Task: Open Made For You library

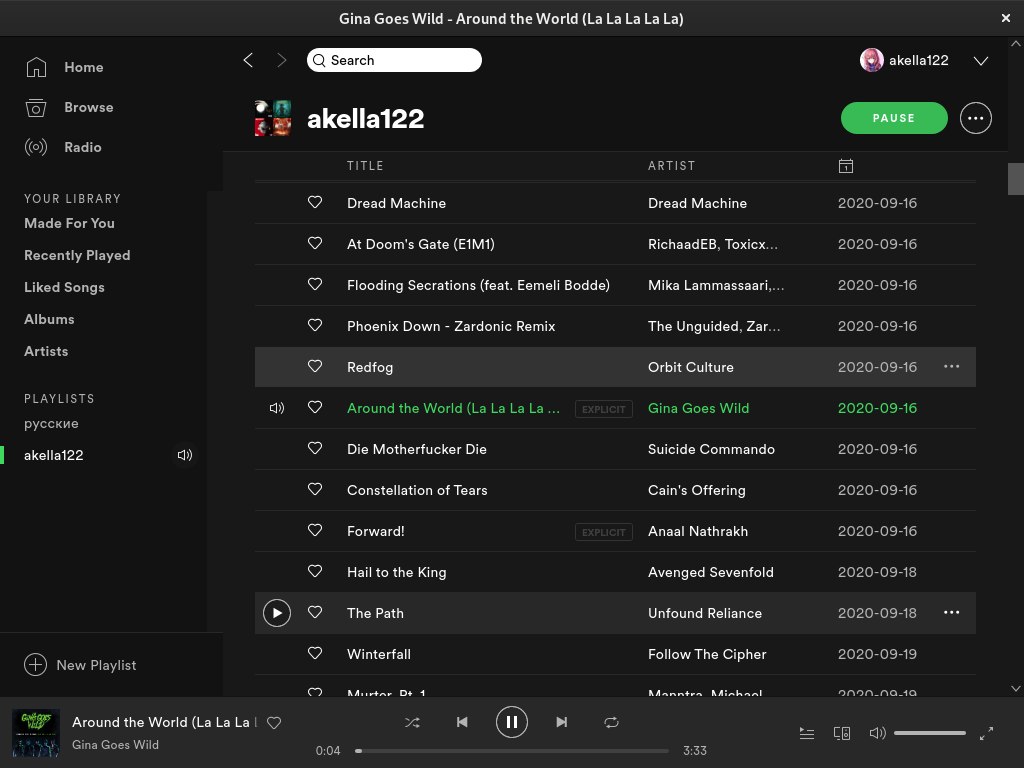Action: (x=69, y=223)
